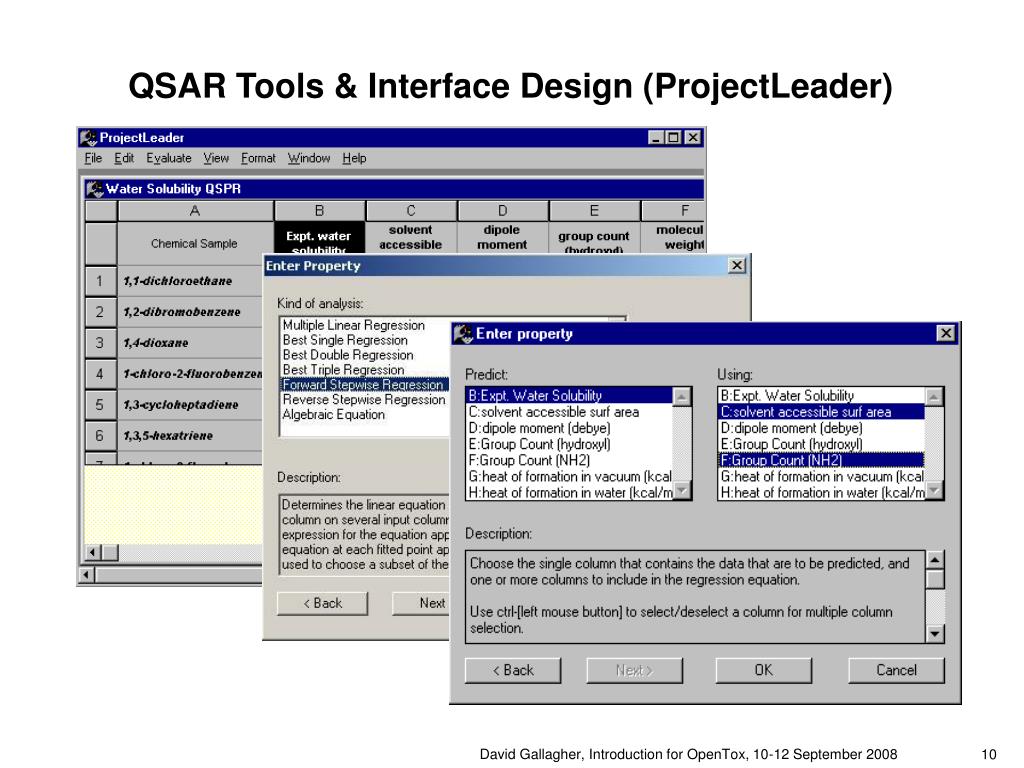Viewport: 1024px width, 768px height.
Task: Click Using list scroll down arrow
Action: click(934, 490)
